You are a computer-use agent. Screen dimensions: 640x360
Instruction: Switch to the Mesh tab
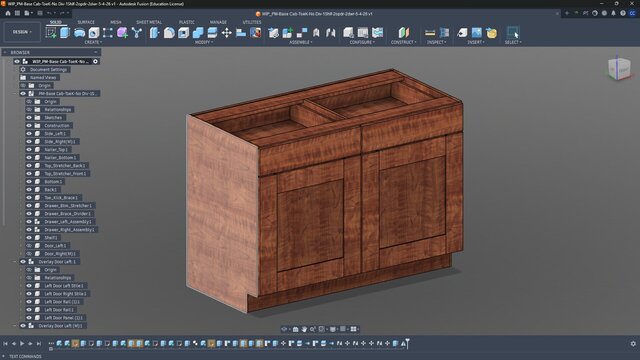(x=116, y=22)
